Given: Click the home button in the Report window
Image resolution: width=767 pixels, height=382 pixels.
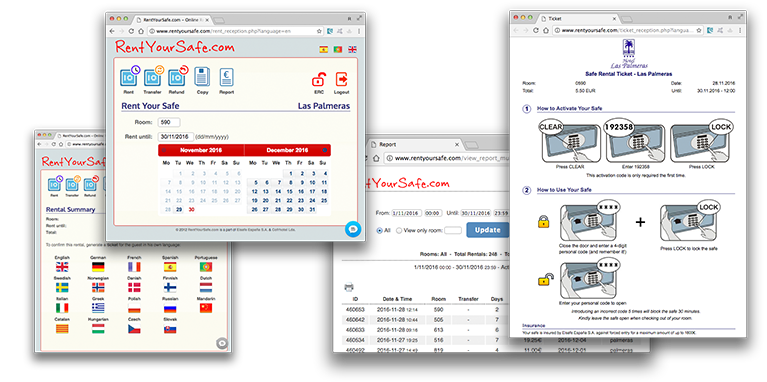Looking at the screenshot, I should [376, 158].
